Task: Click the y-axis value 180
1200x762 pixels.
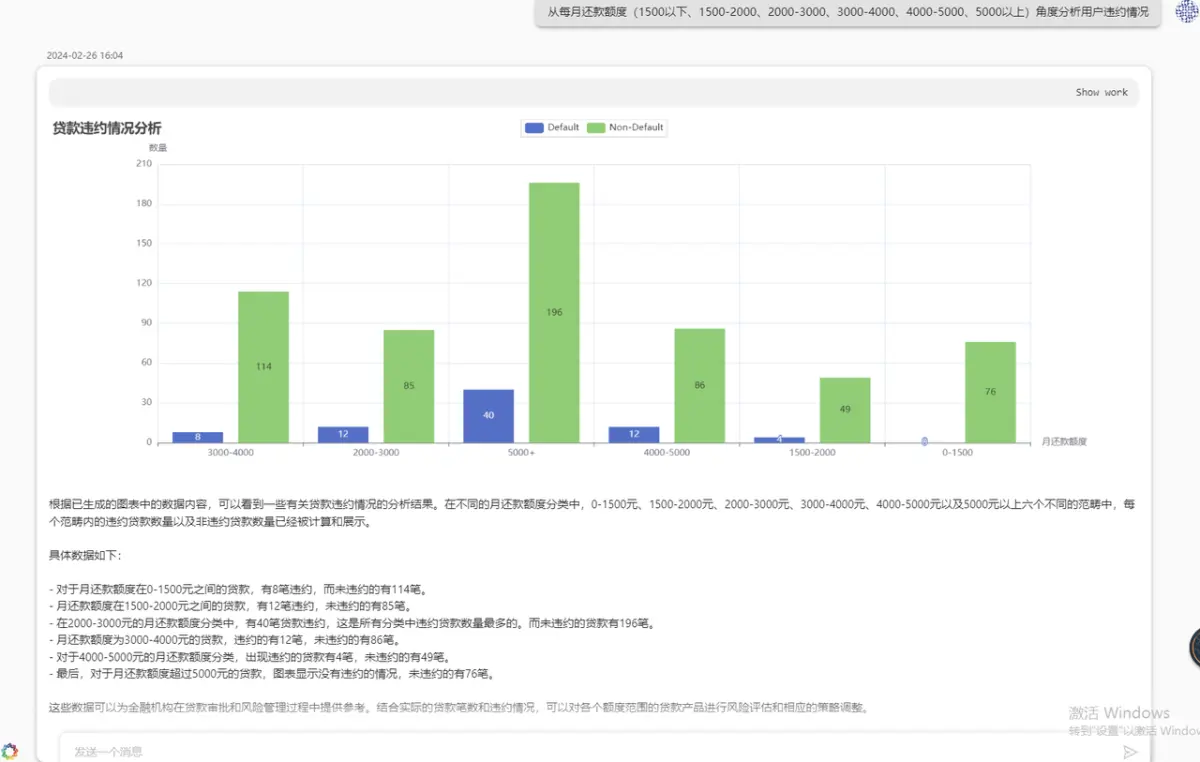Action: tap(144, 204)
